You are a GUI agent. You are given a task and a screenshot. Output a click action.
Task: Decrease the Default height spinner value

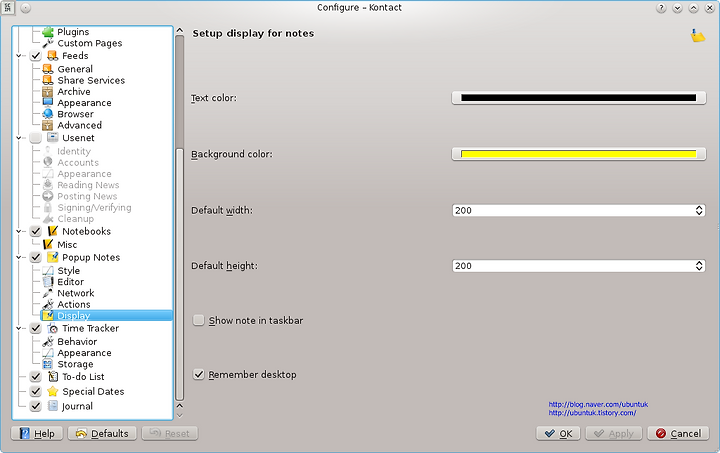click(699, 268)
